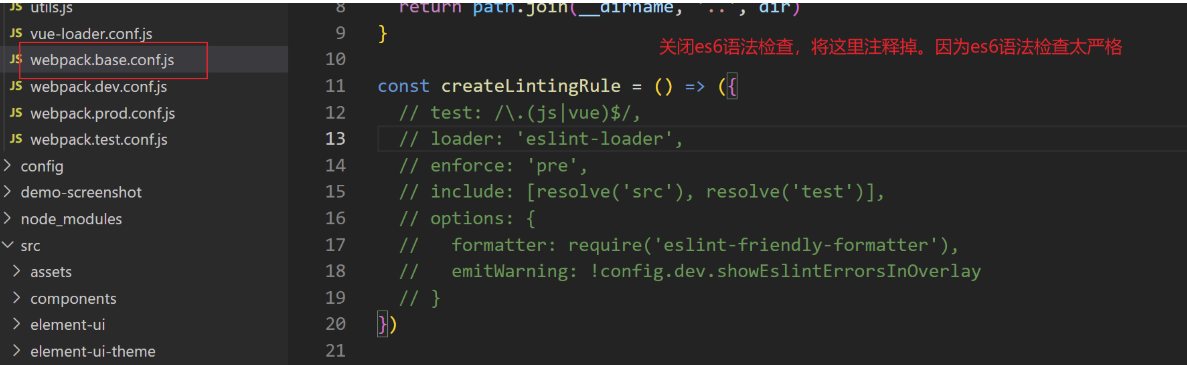Place cursor on '// test: /\.(js|vue)$/,' comment

[521, 113]
